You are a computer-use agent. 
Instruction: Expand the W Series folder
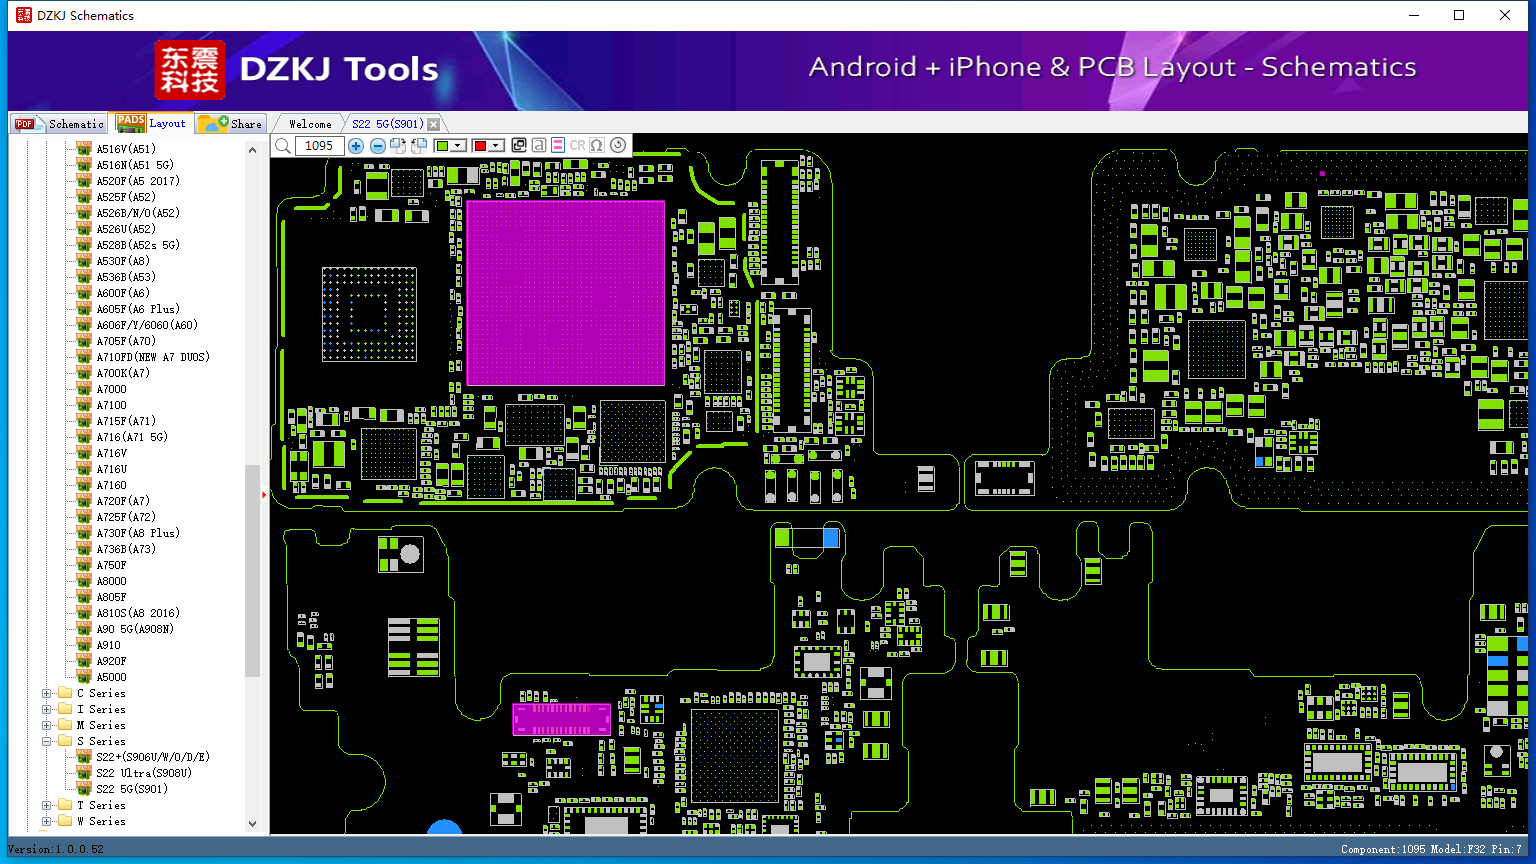47,821
